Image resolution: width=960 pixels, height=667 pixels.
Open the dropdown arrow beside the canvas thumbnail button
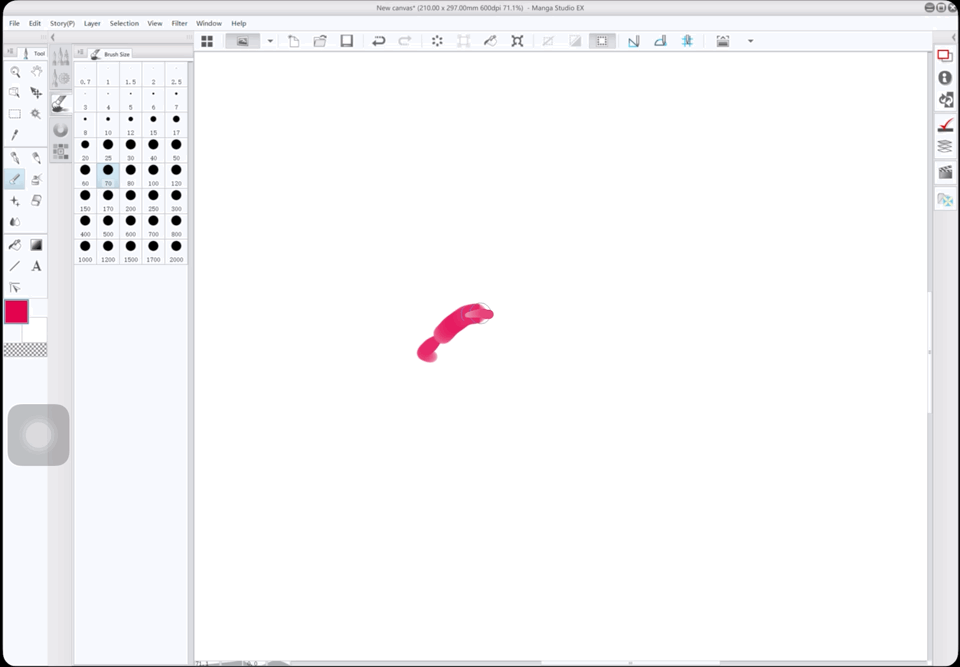(269, 41)
